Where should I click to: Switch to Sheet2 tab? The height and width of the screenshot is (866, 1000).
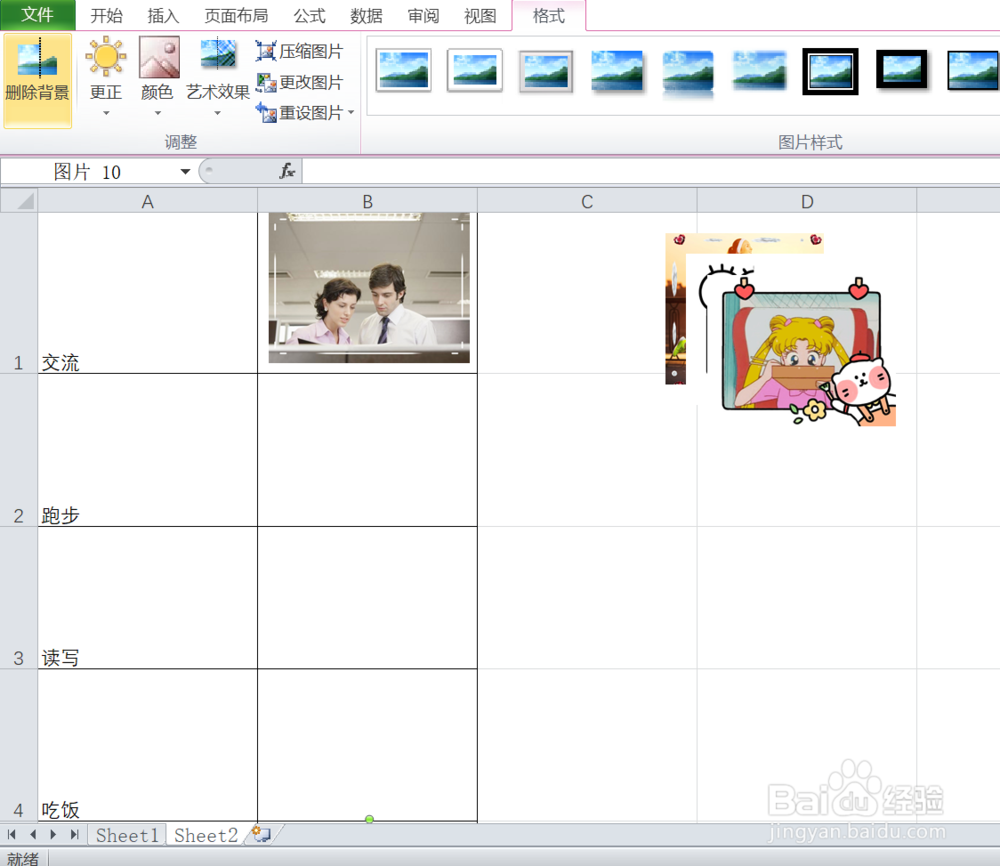click(205, 835)
